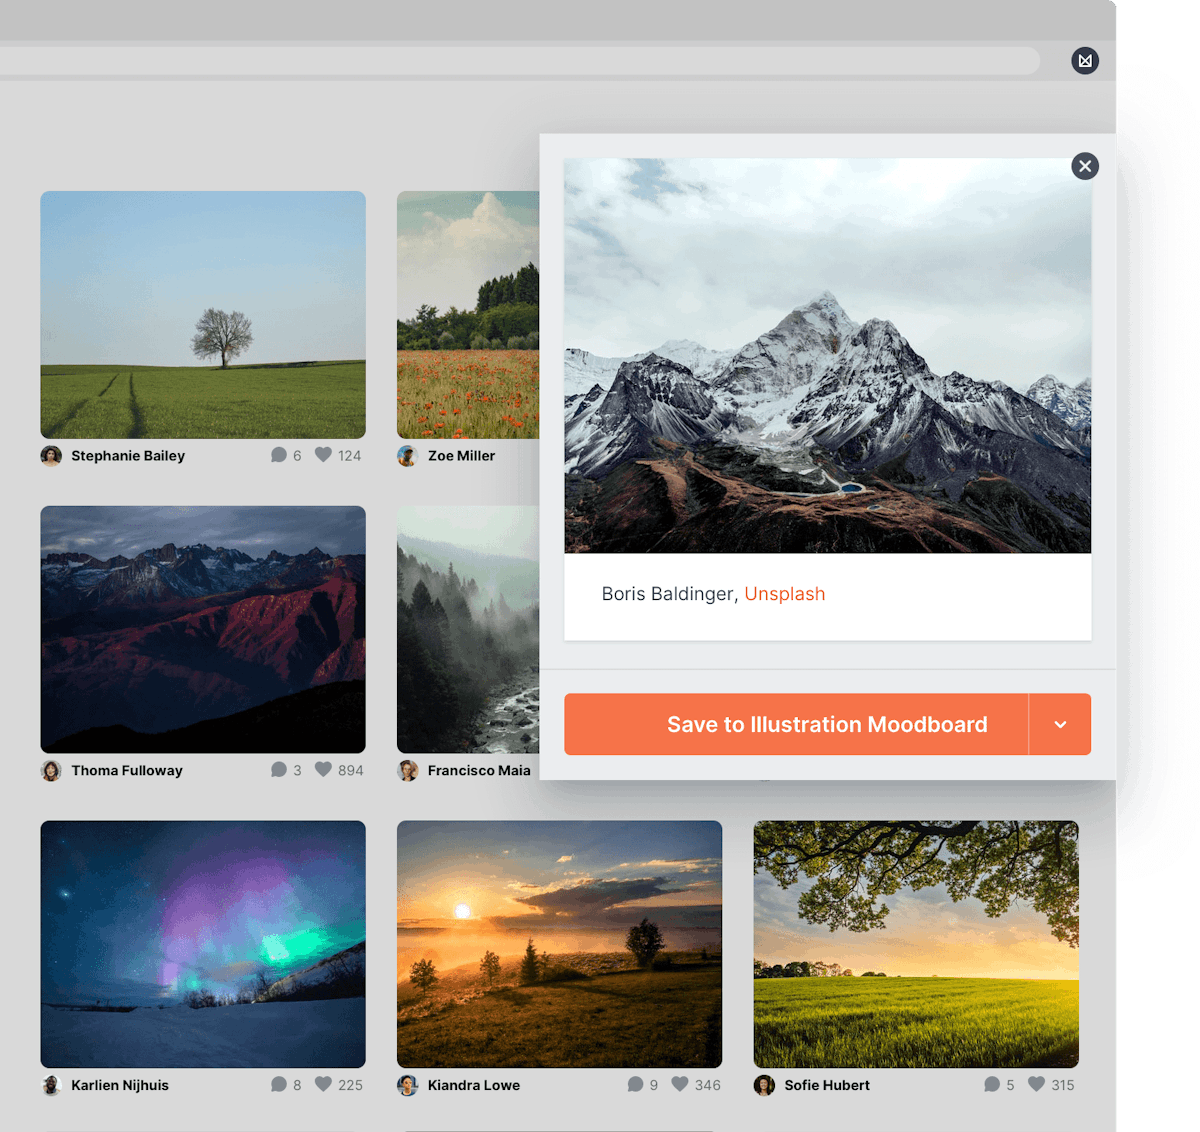Click Stephanie Bailey's profile avatar
Screen dimensions: 1200x1132
[x=51, y=456]
